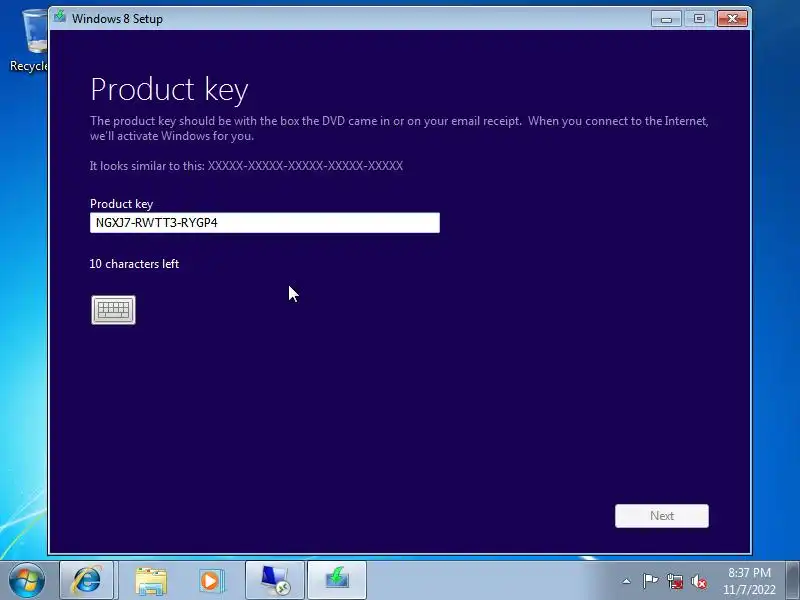Click sample key XXXXX-XXXXX-XXXXX-XXXXX-XXXXX text
The width and height of the screenshot is (800, 600).
tap(305, 166)
